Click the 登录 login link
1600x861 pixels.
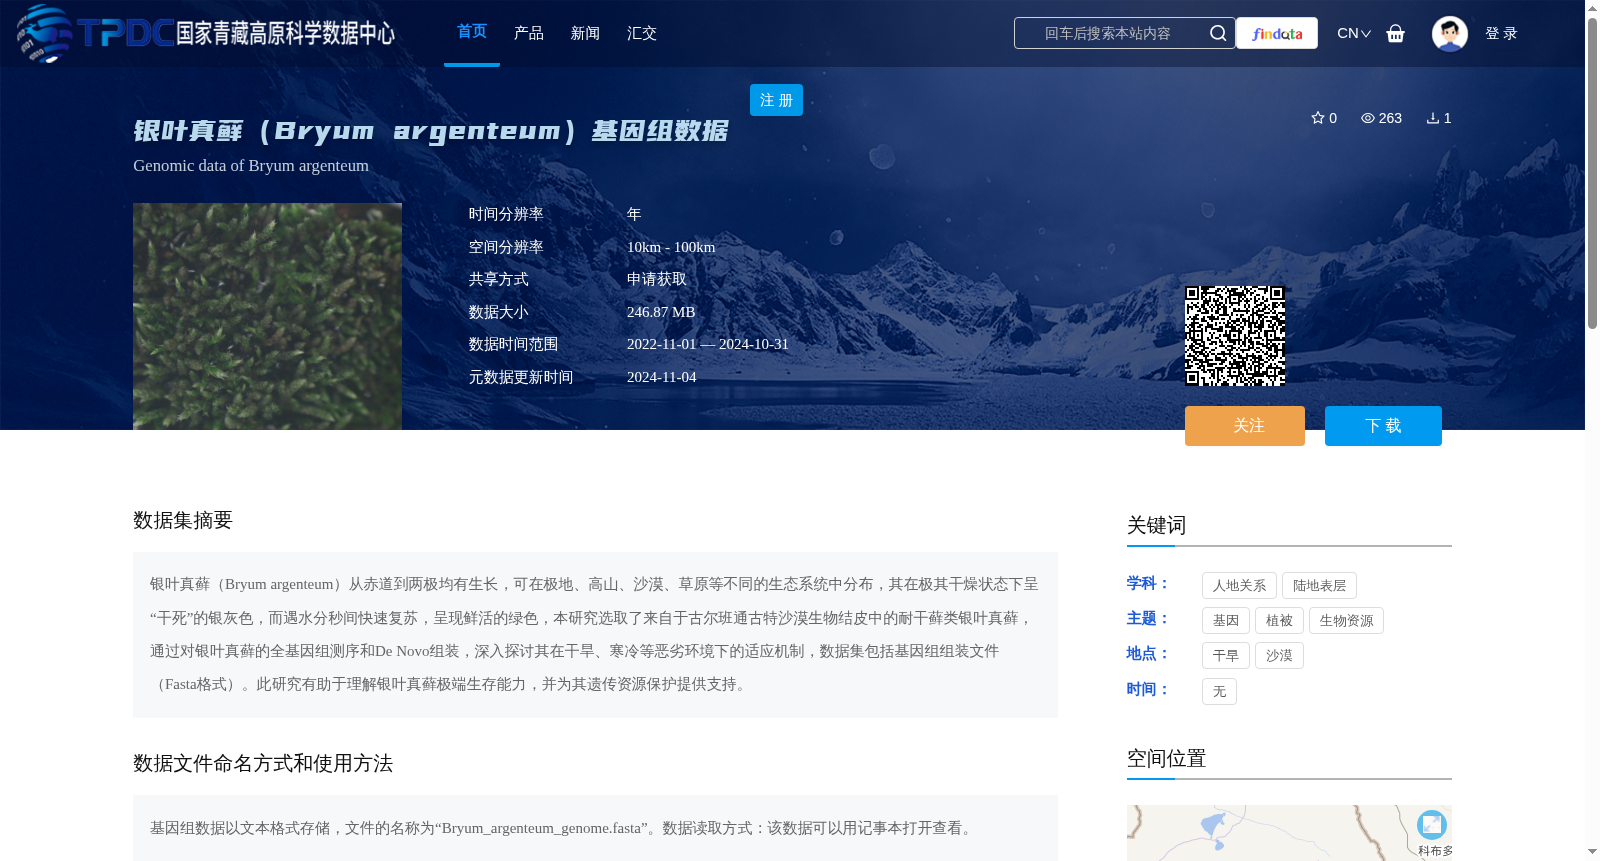[x=1501, y=33]
